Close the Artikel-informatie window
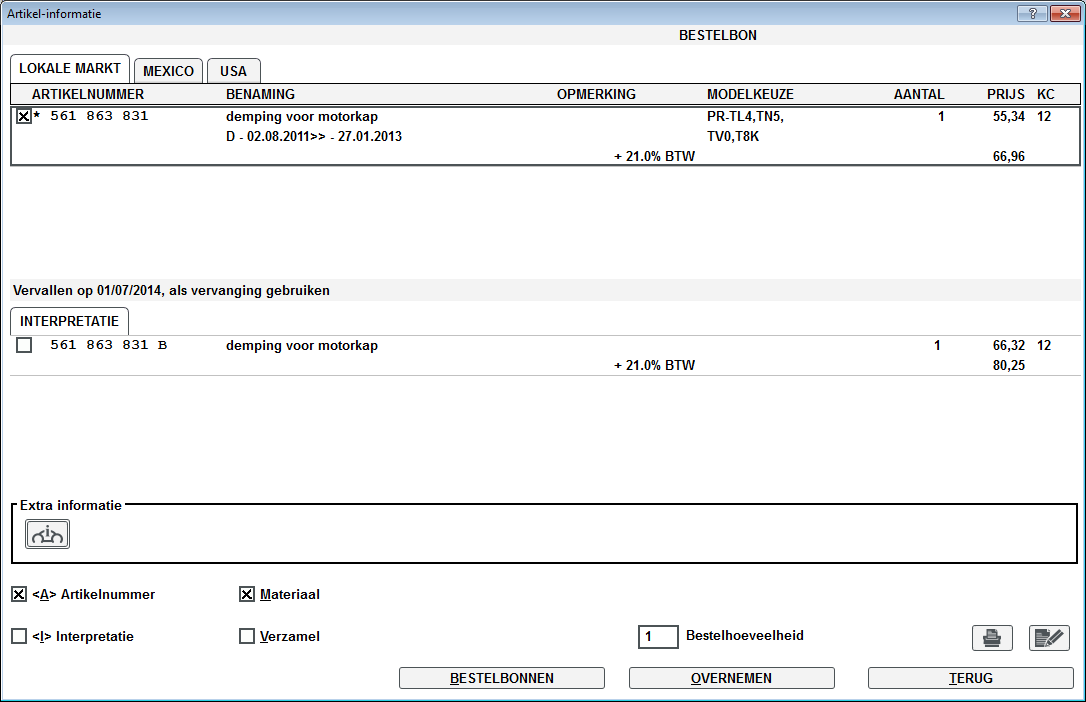1086x702 pixels. [1063, 13]
